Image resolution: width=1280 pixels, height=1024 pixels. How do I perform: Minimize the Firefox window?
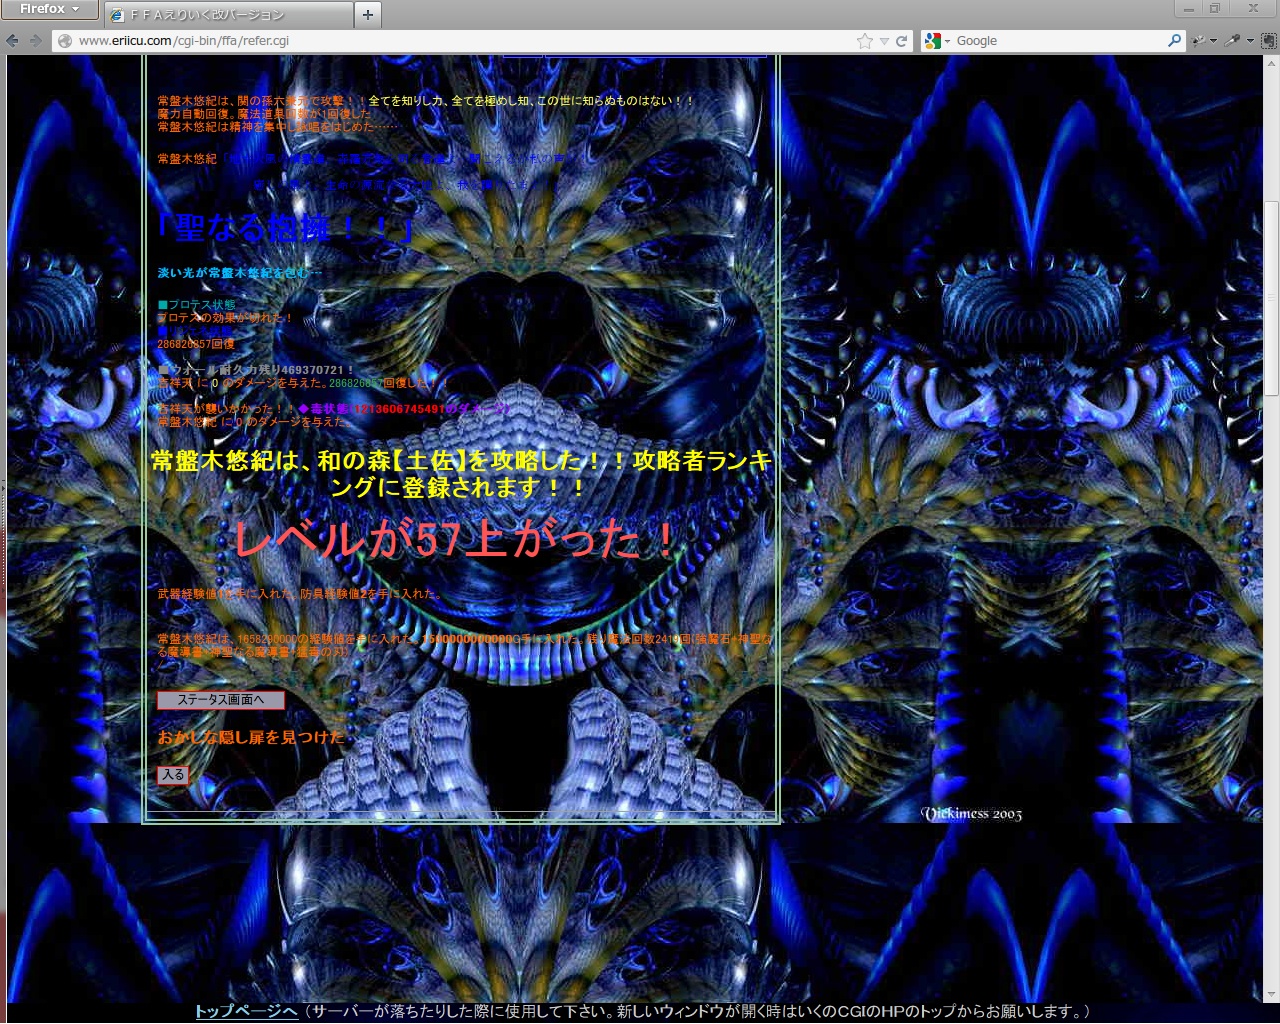click(x=1189, y=8)
